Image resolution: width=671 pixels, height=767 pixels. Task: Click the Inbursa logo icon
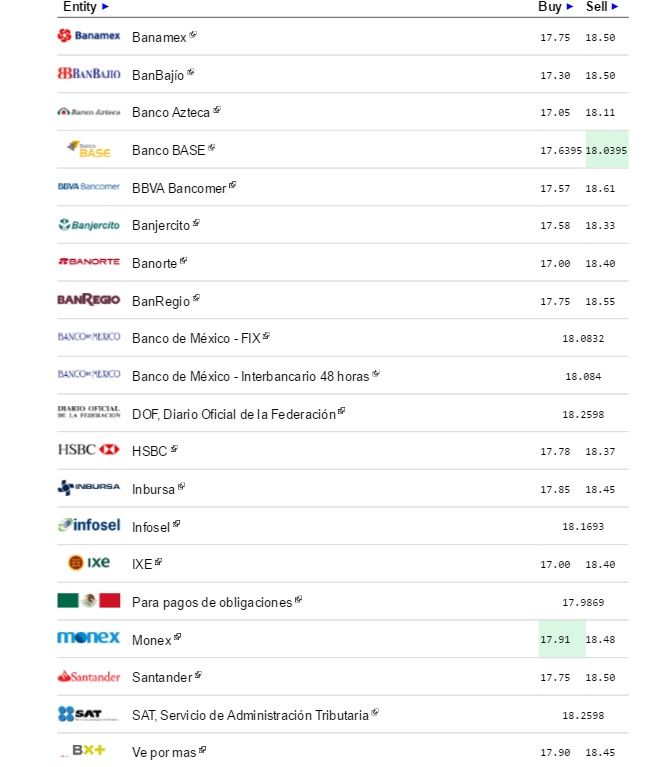(x=89, y=488)
